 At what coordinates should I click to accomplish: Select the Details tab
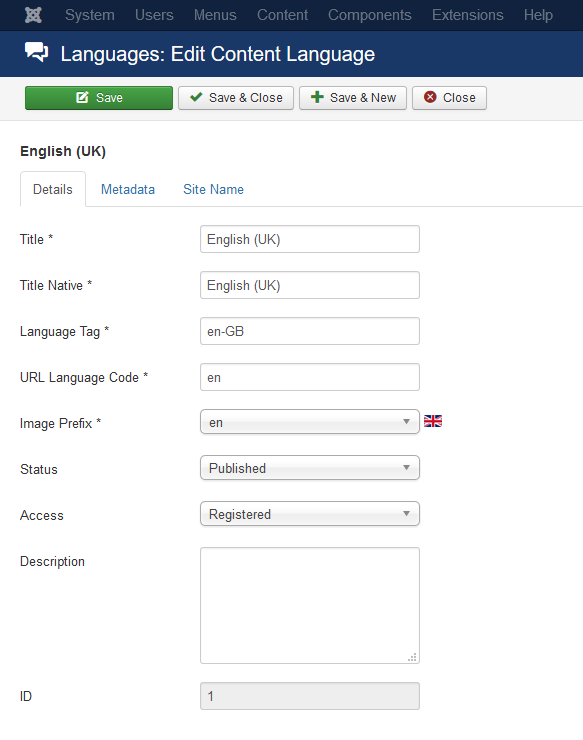pos(53,189)
